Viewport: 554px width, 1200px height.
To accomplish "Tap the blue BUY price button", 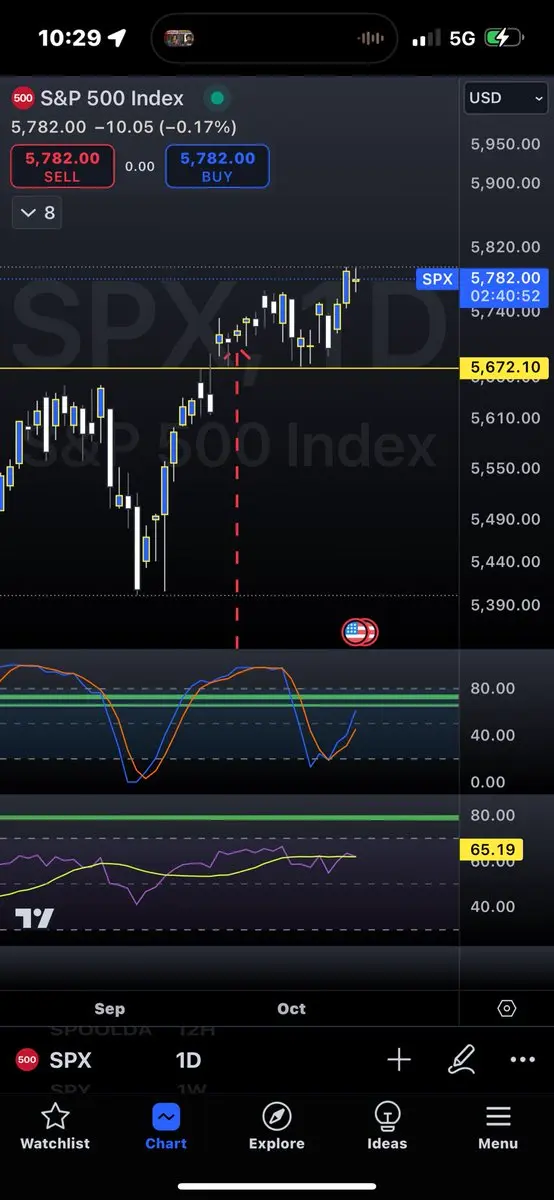I will [x=217, y=166].
